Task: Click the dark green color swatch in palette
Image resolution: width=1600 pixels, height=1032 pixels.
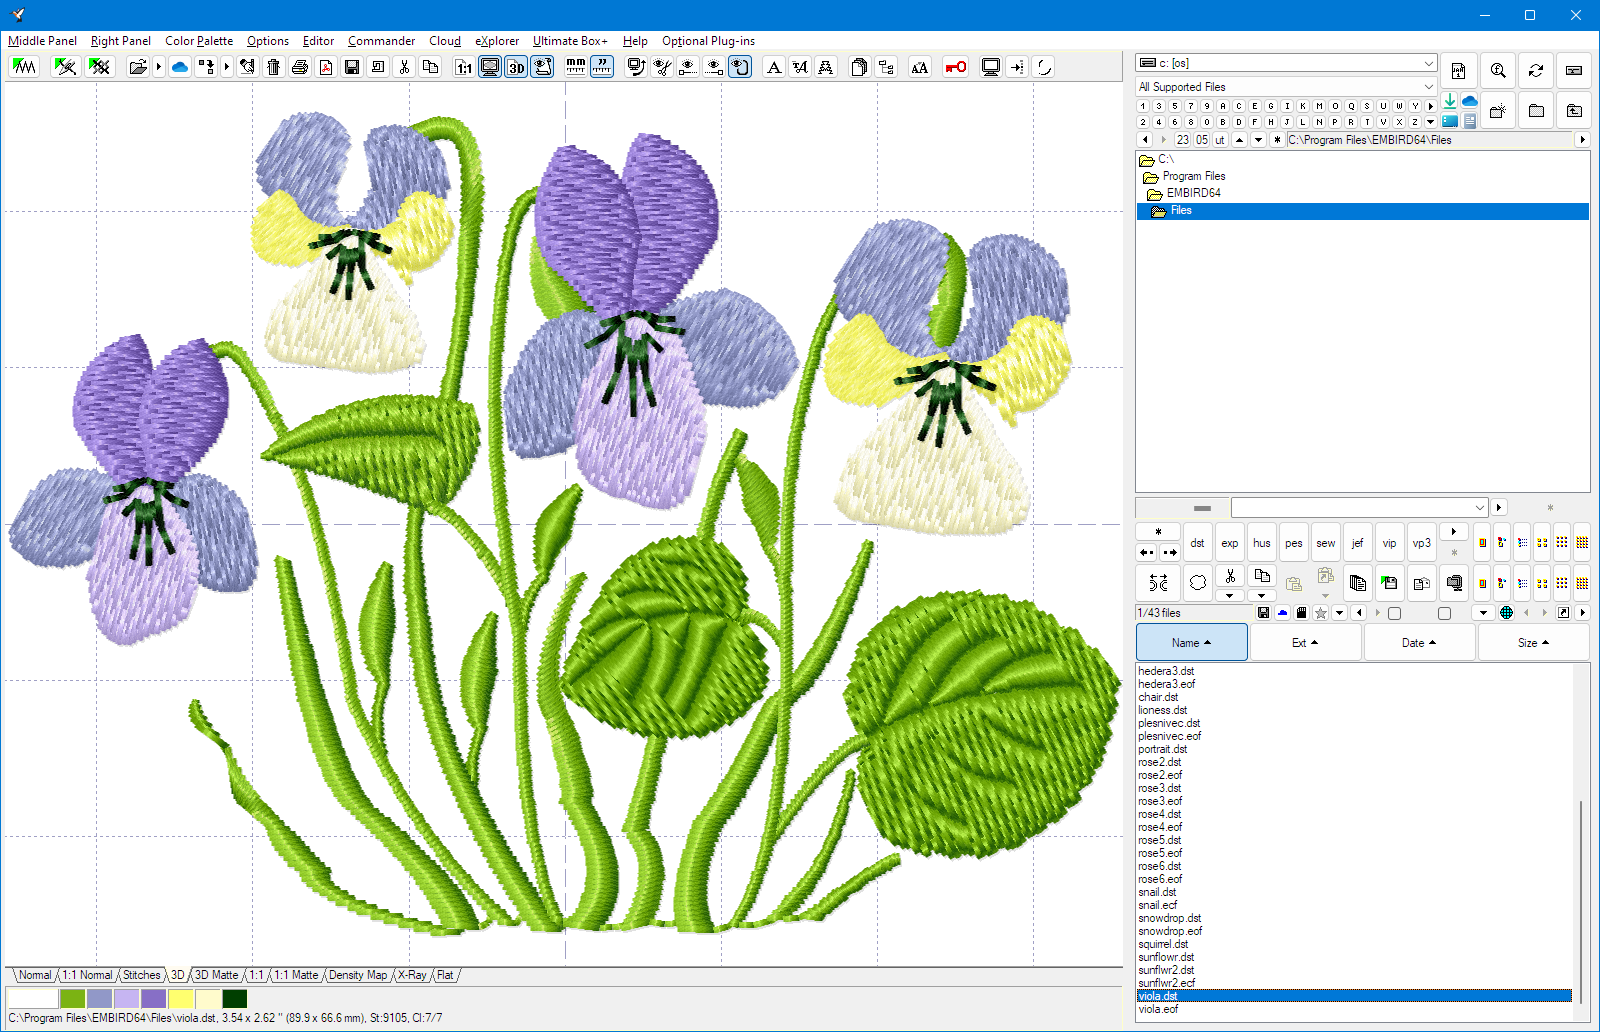Action: click(x=234, y=998)
